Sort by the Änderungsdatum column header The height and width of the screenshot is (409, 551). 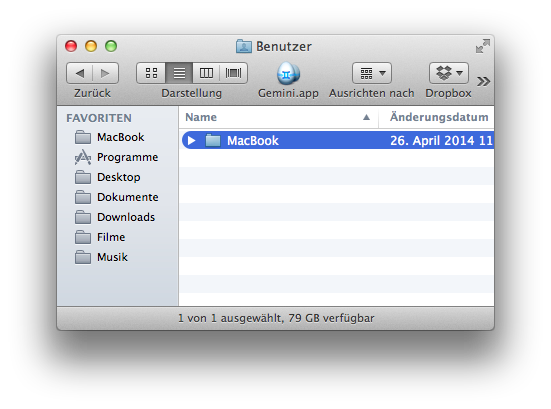click(436, 117)
